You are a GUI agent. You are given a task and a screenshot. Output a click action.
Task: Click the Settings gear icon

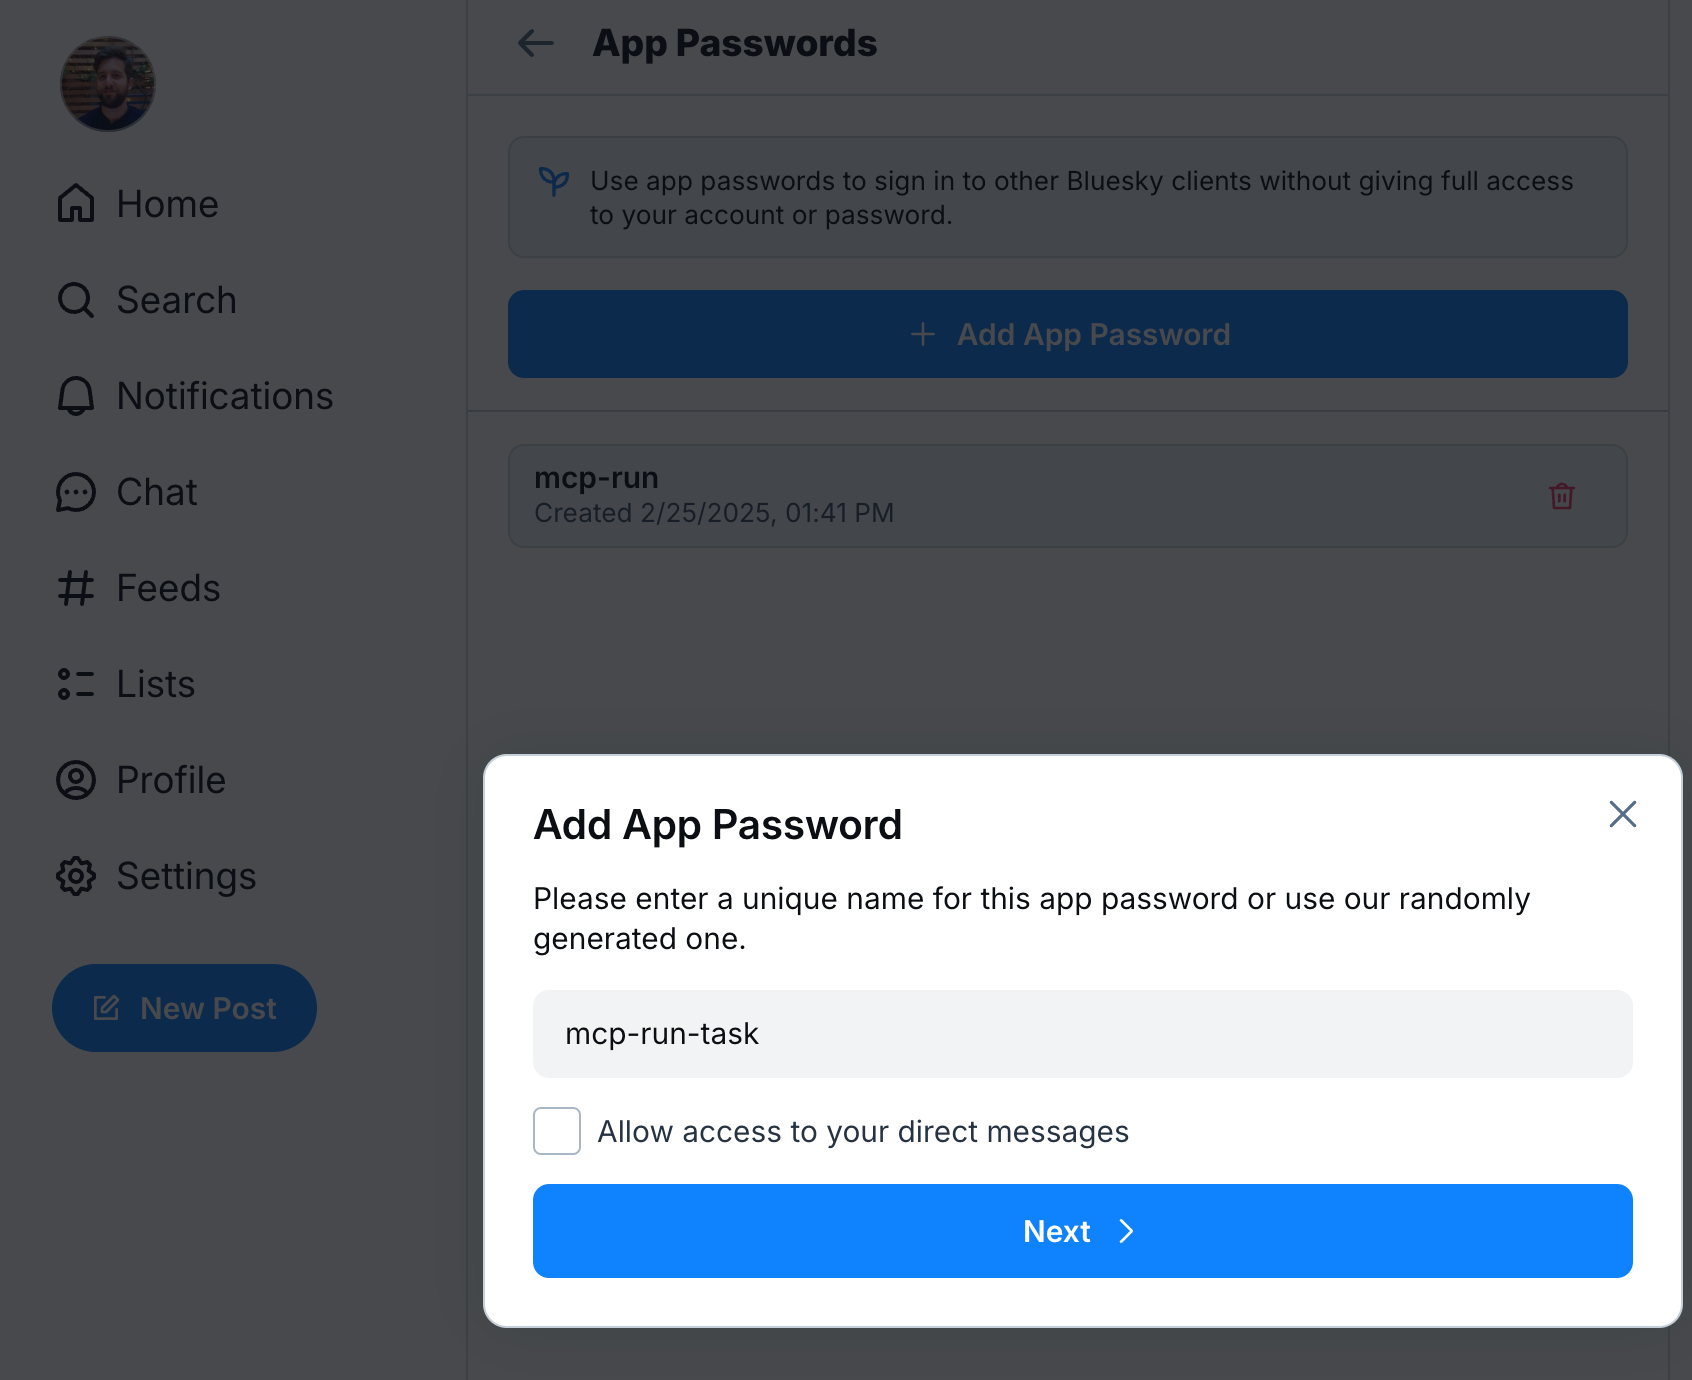76,876
